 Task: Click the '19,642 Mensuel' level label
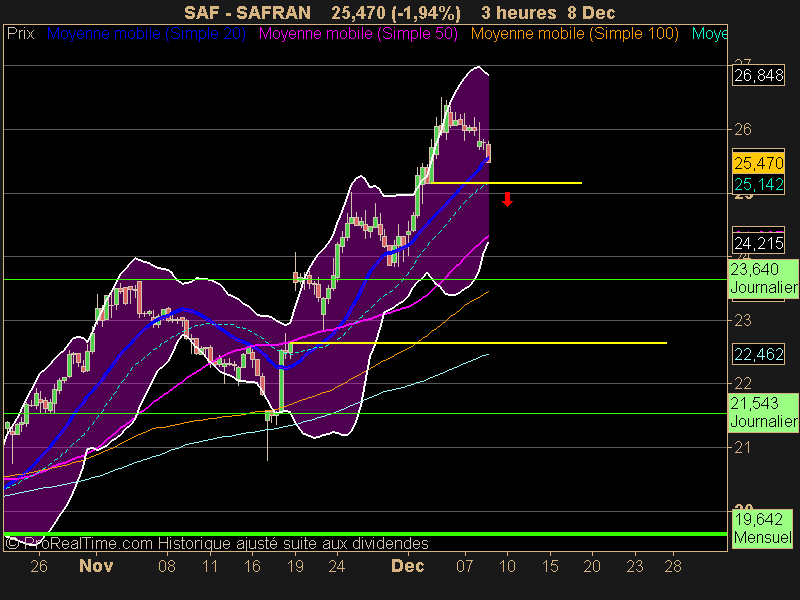[763, 528]
